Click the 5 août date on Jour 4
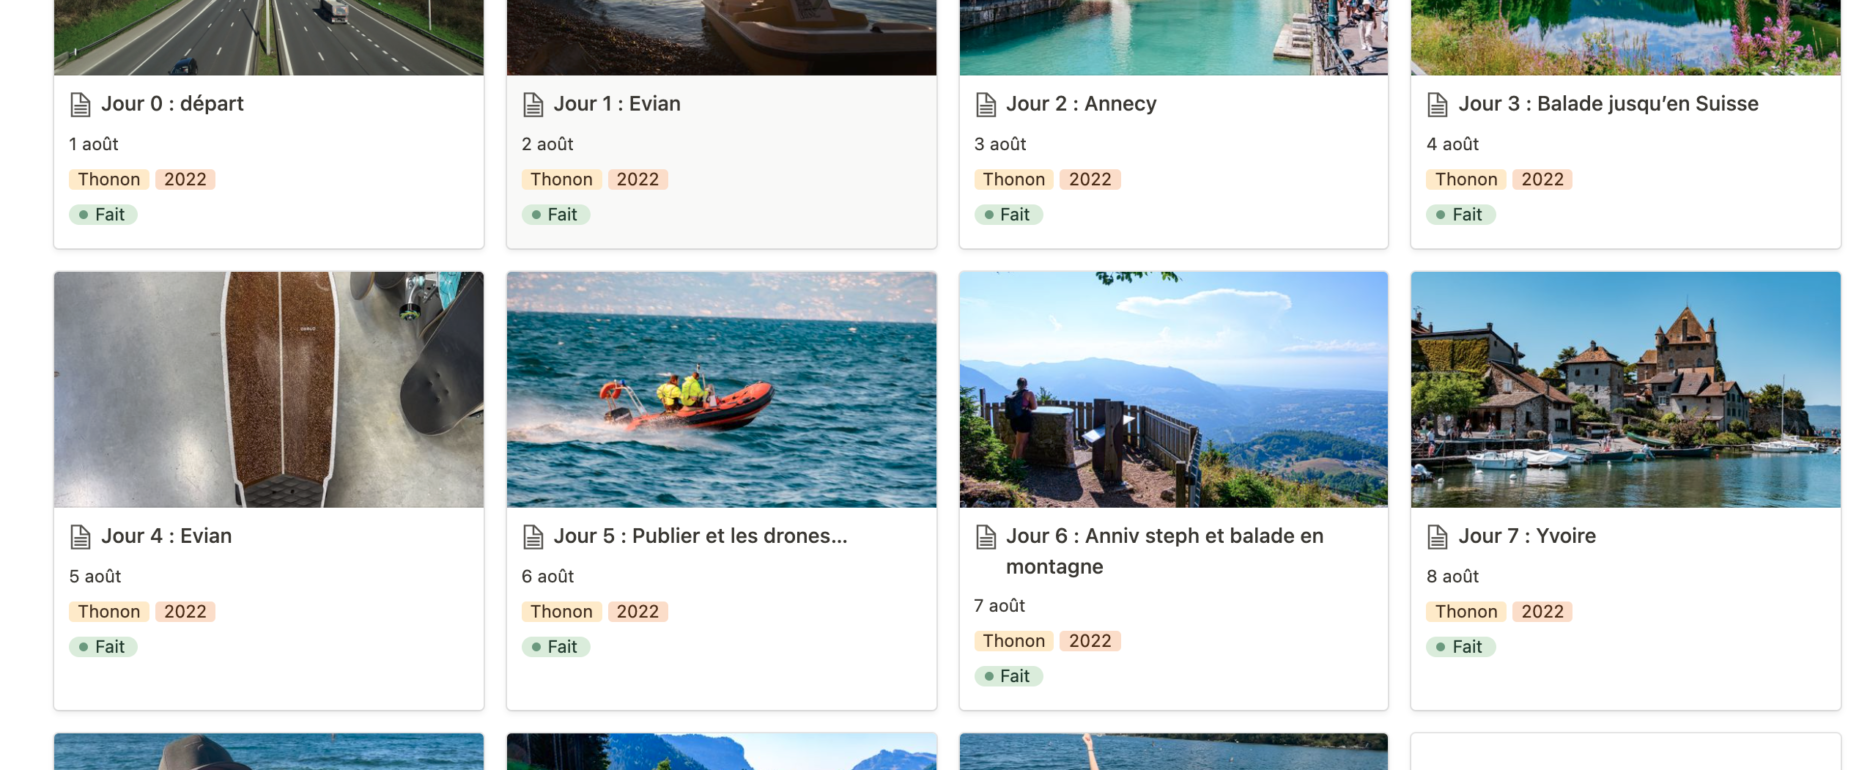This screenshot has height=770, width=1870. [x=95, y=576]
